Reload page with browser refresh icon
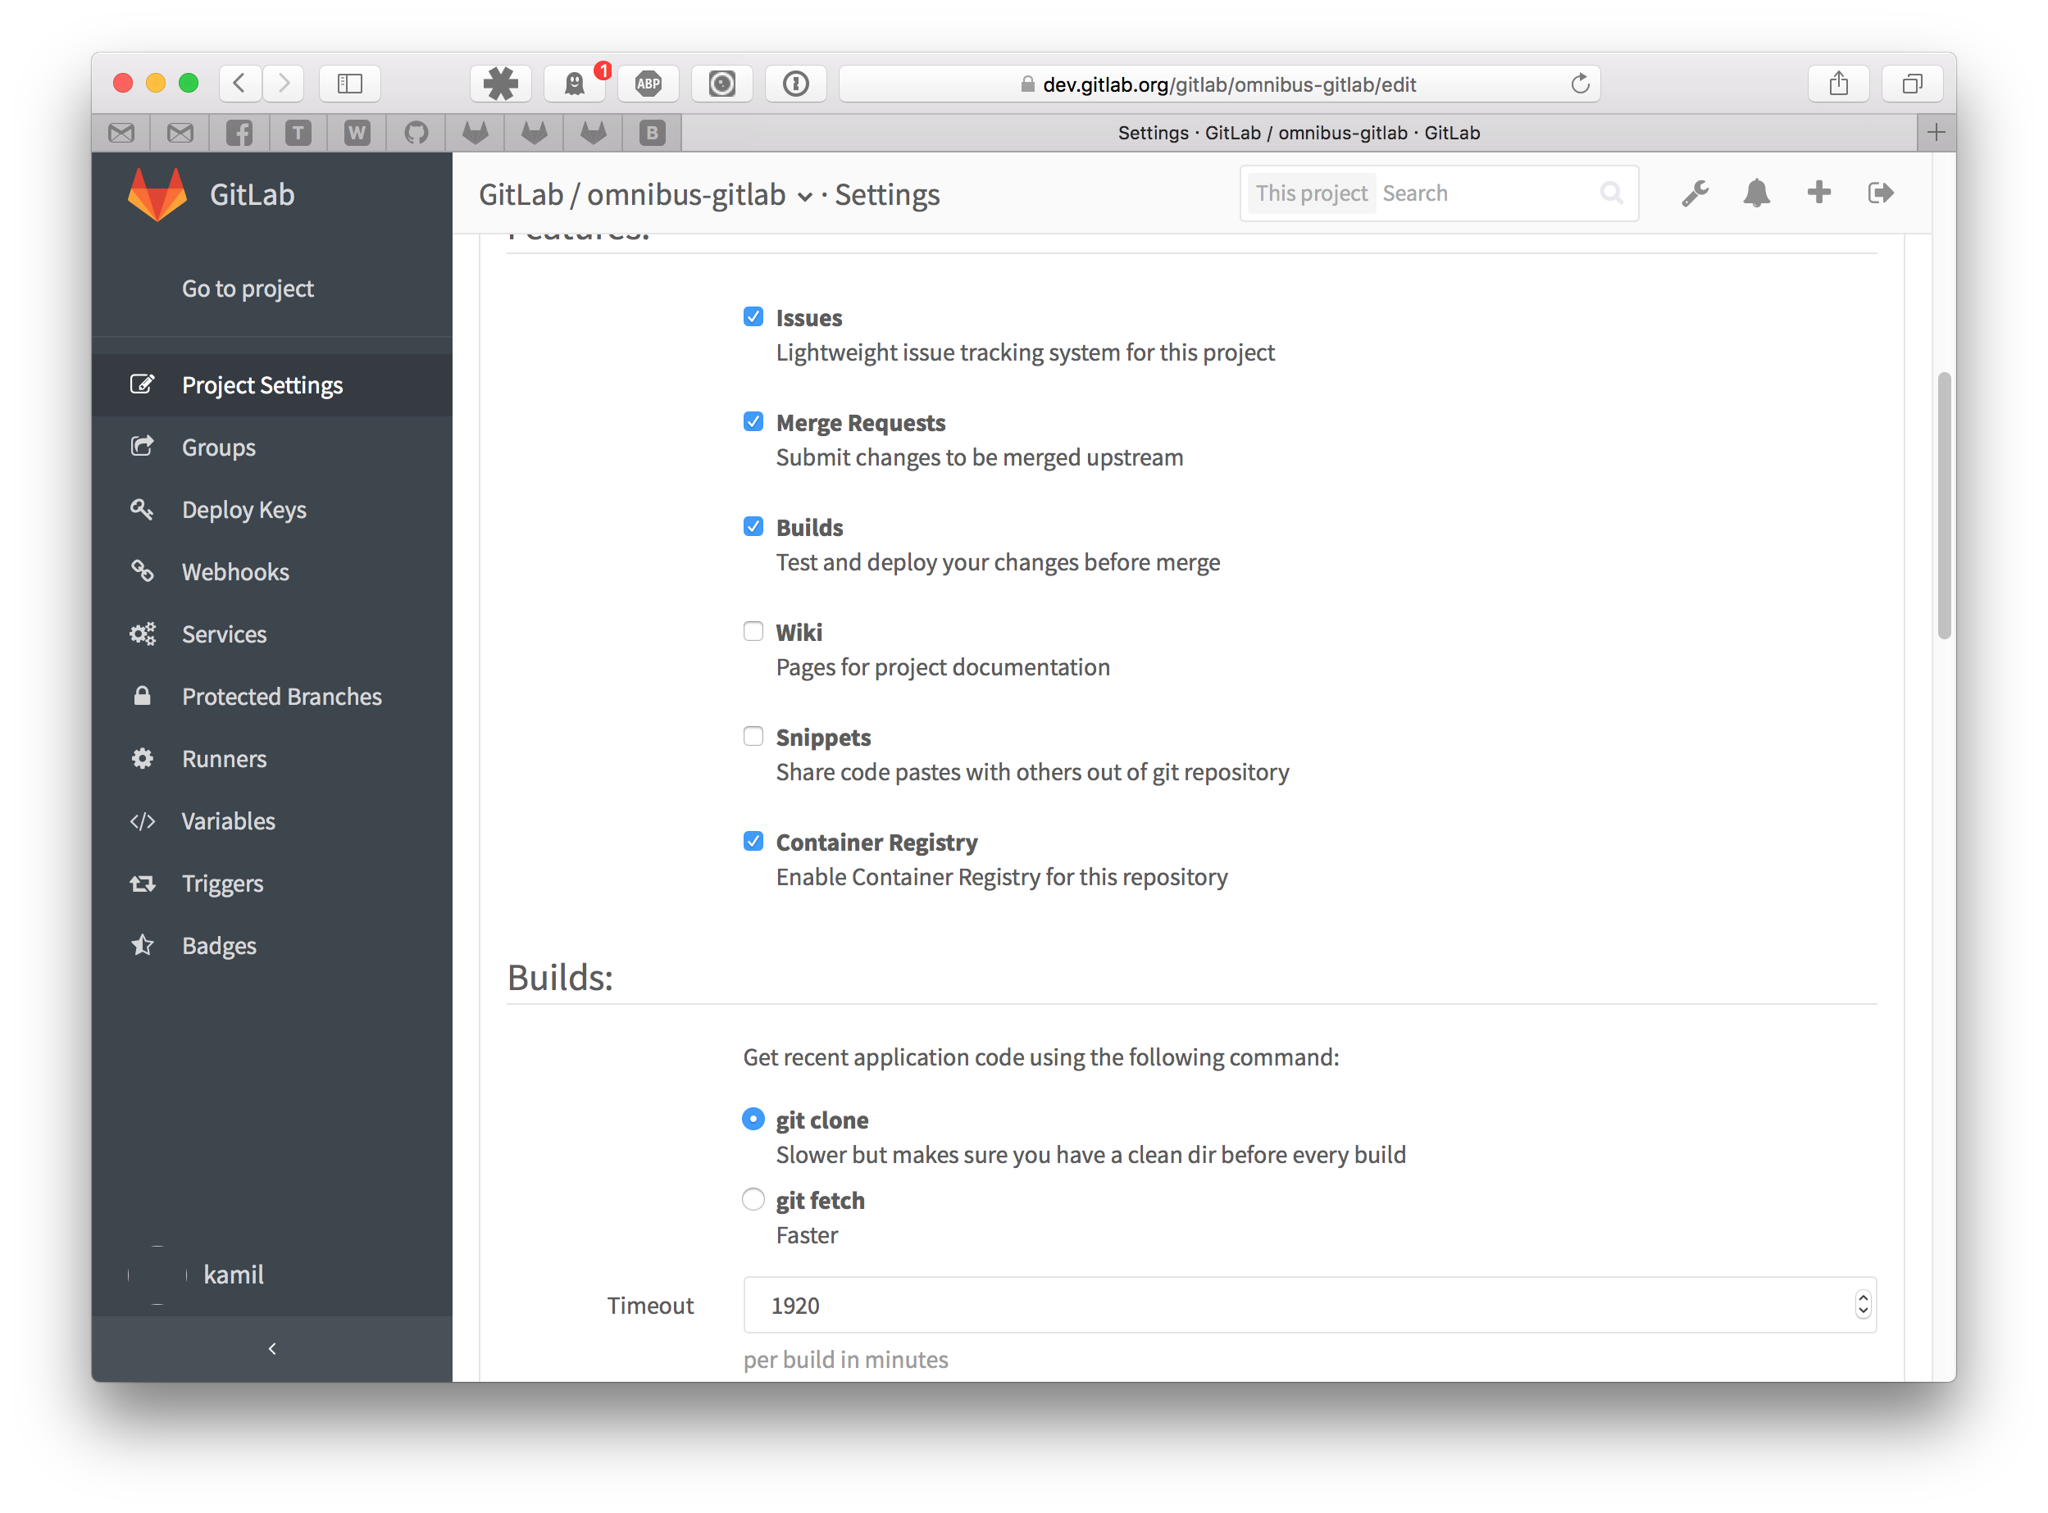This screenshot has height=1513, width=2048. point(1580,84)
